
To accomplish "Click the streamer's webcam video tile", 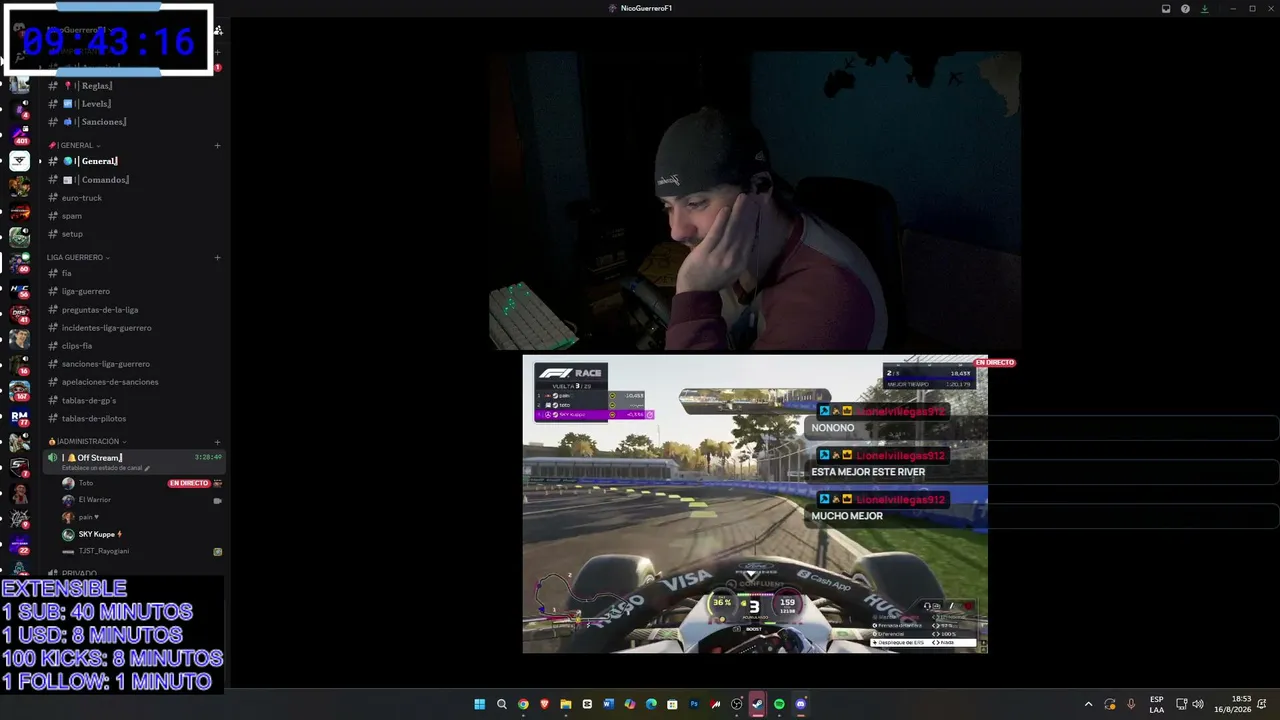I will pyautogui.click(x=755, y=201).
